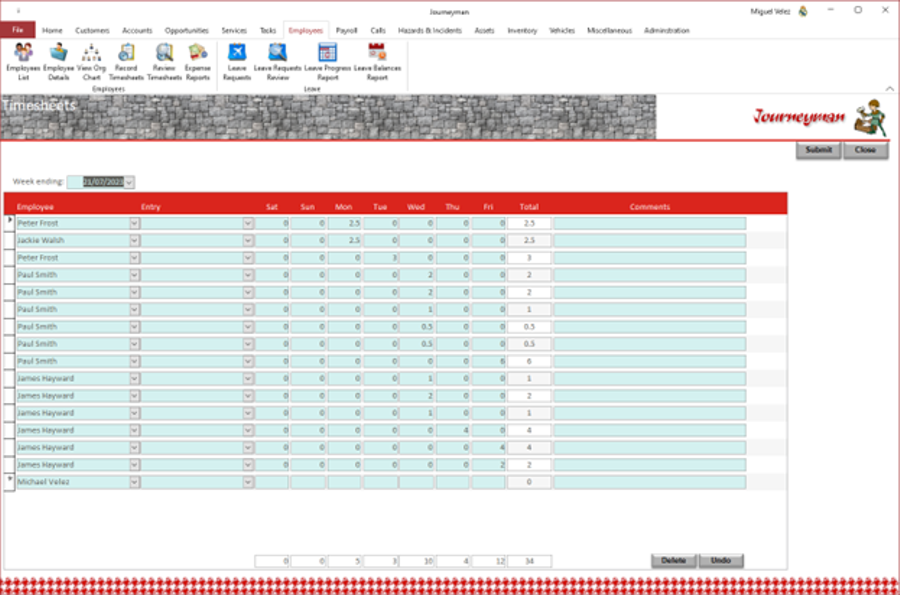Open the Leave Progress Report
Screen dimensions: 900x595
coord(327,62)
